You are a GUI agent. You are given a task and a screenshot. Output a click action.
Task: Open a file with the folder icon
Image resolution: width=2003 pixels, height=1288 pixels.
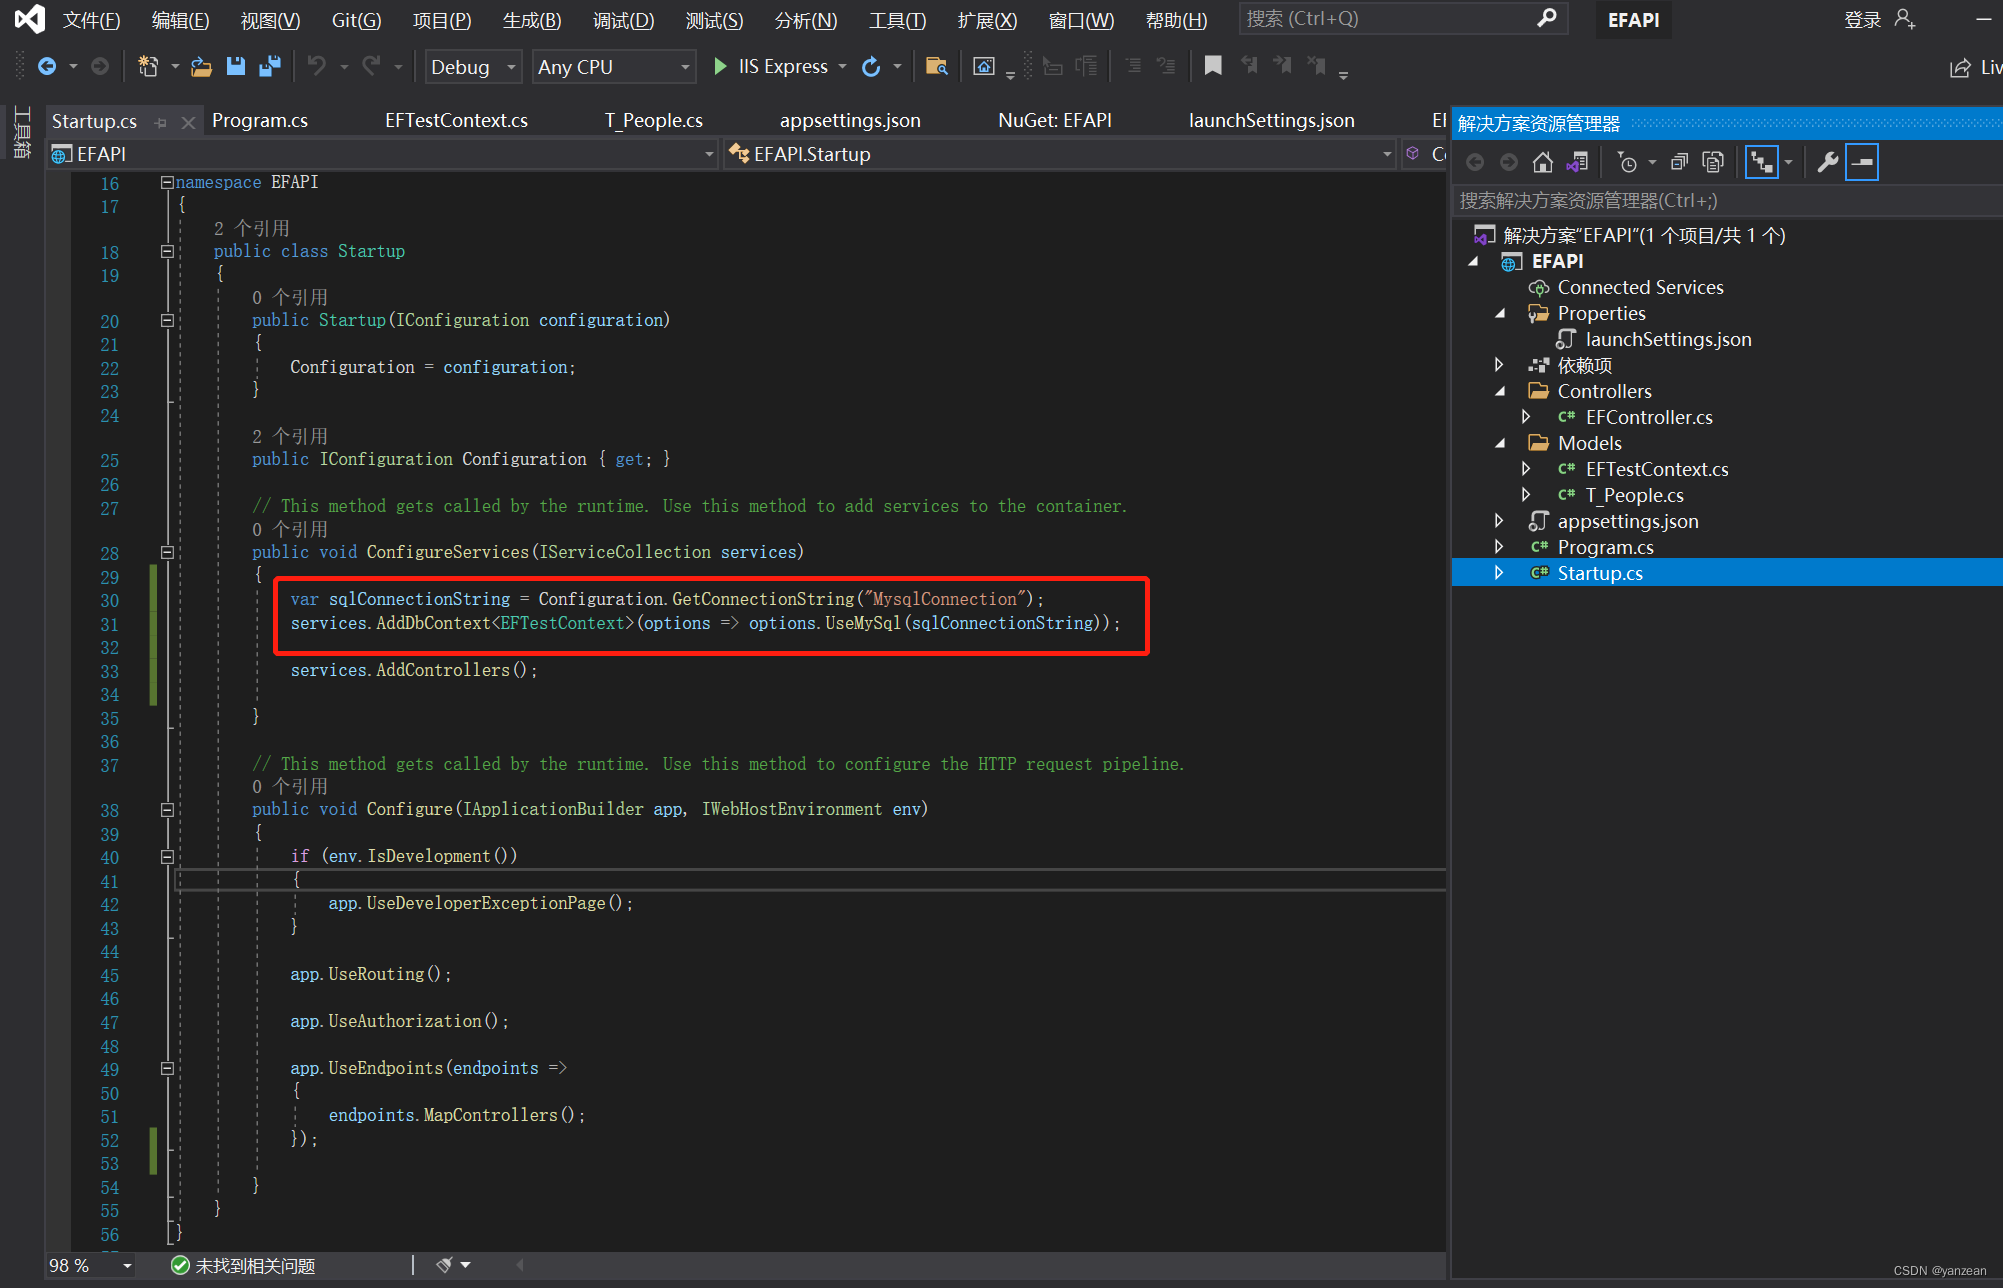point(201,67)
